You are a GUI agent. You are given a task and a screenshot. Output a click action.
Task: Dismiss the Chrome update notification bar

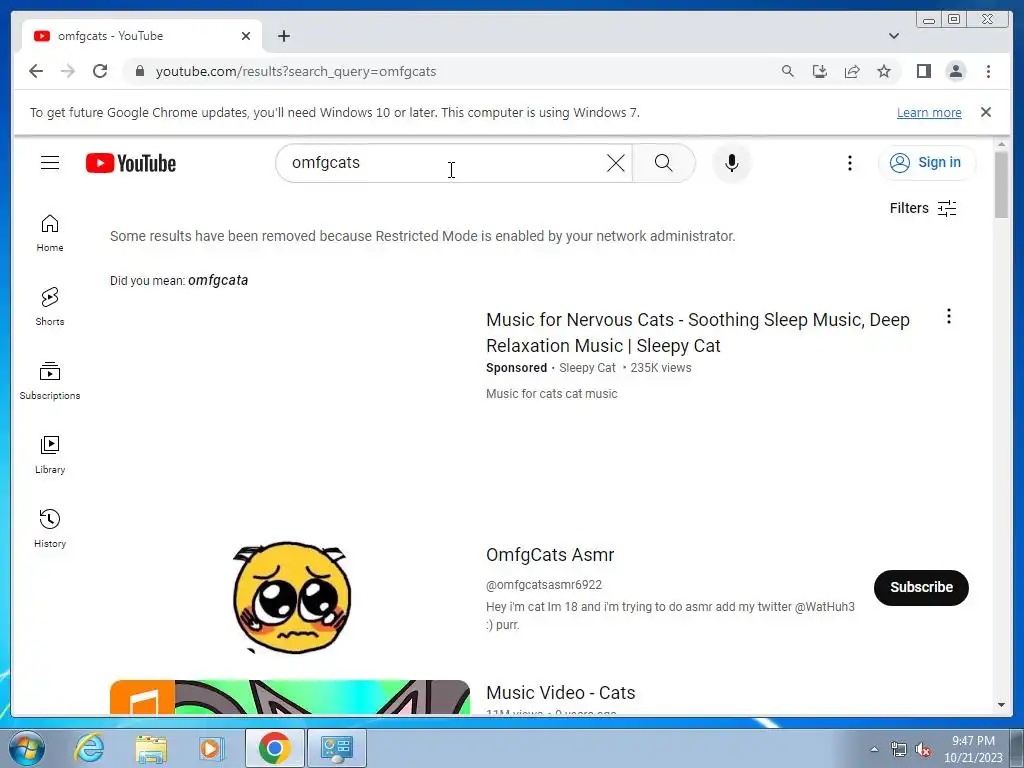(x=985, y=112)
